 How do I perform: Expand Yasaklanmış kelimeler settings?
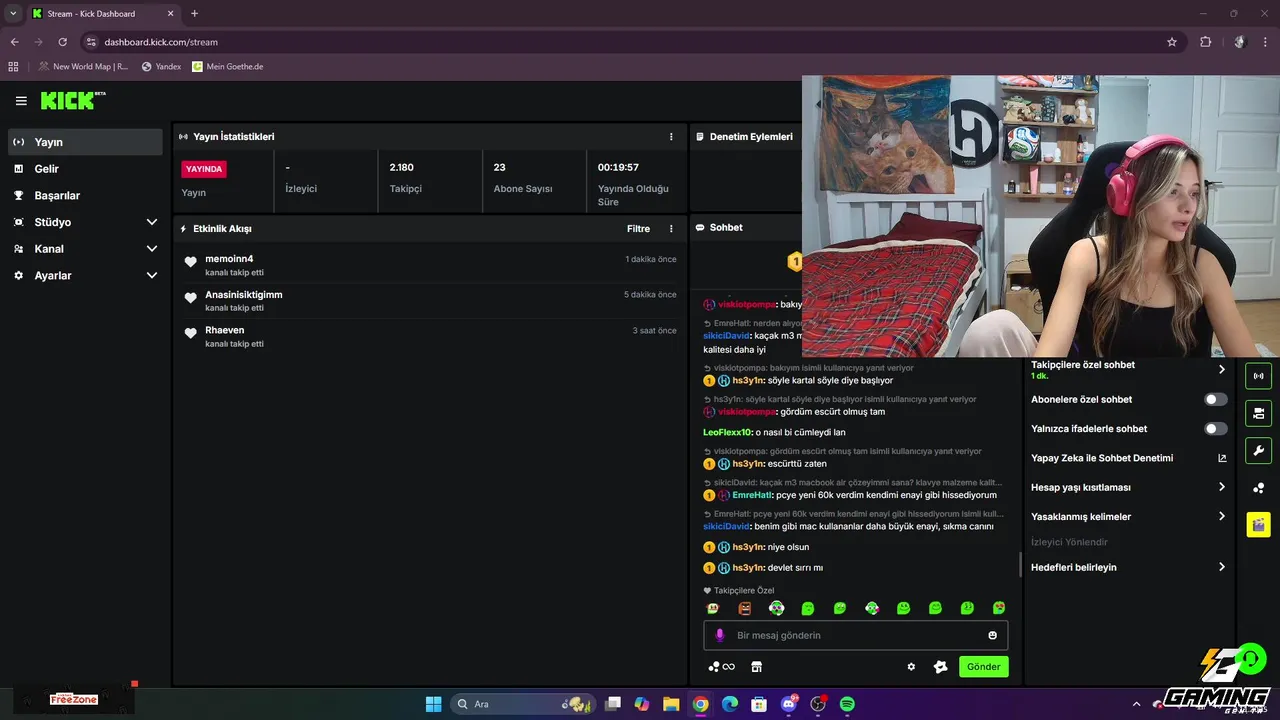point(1129,517)
